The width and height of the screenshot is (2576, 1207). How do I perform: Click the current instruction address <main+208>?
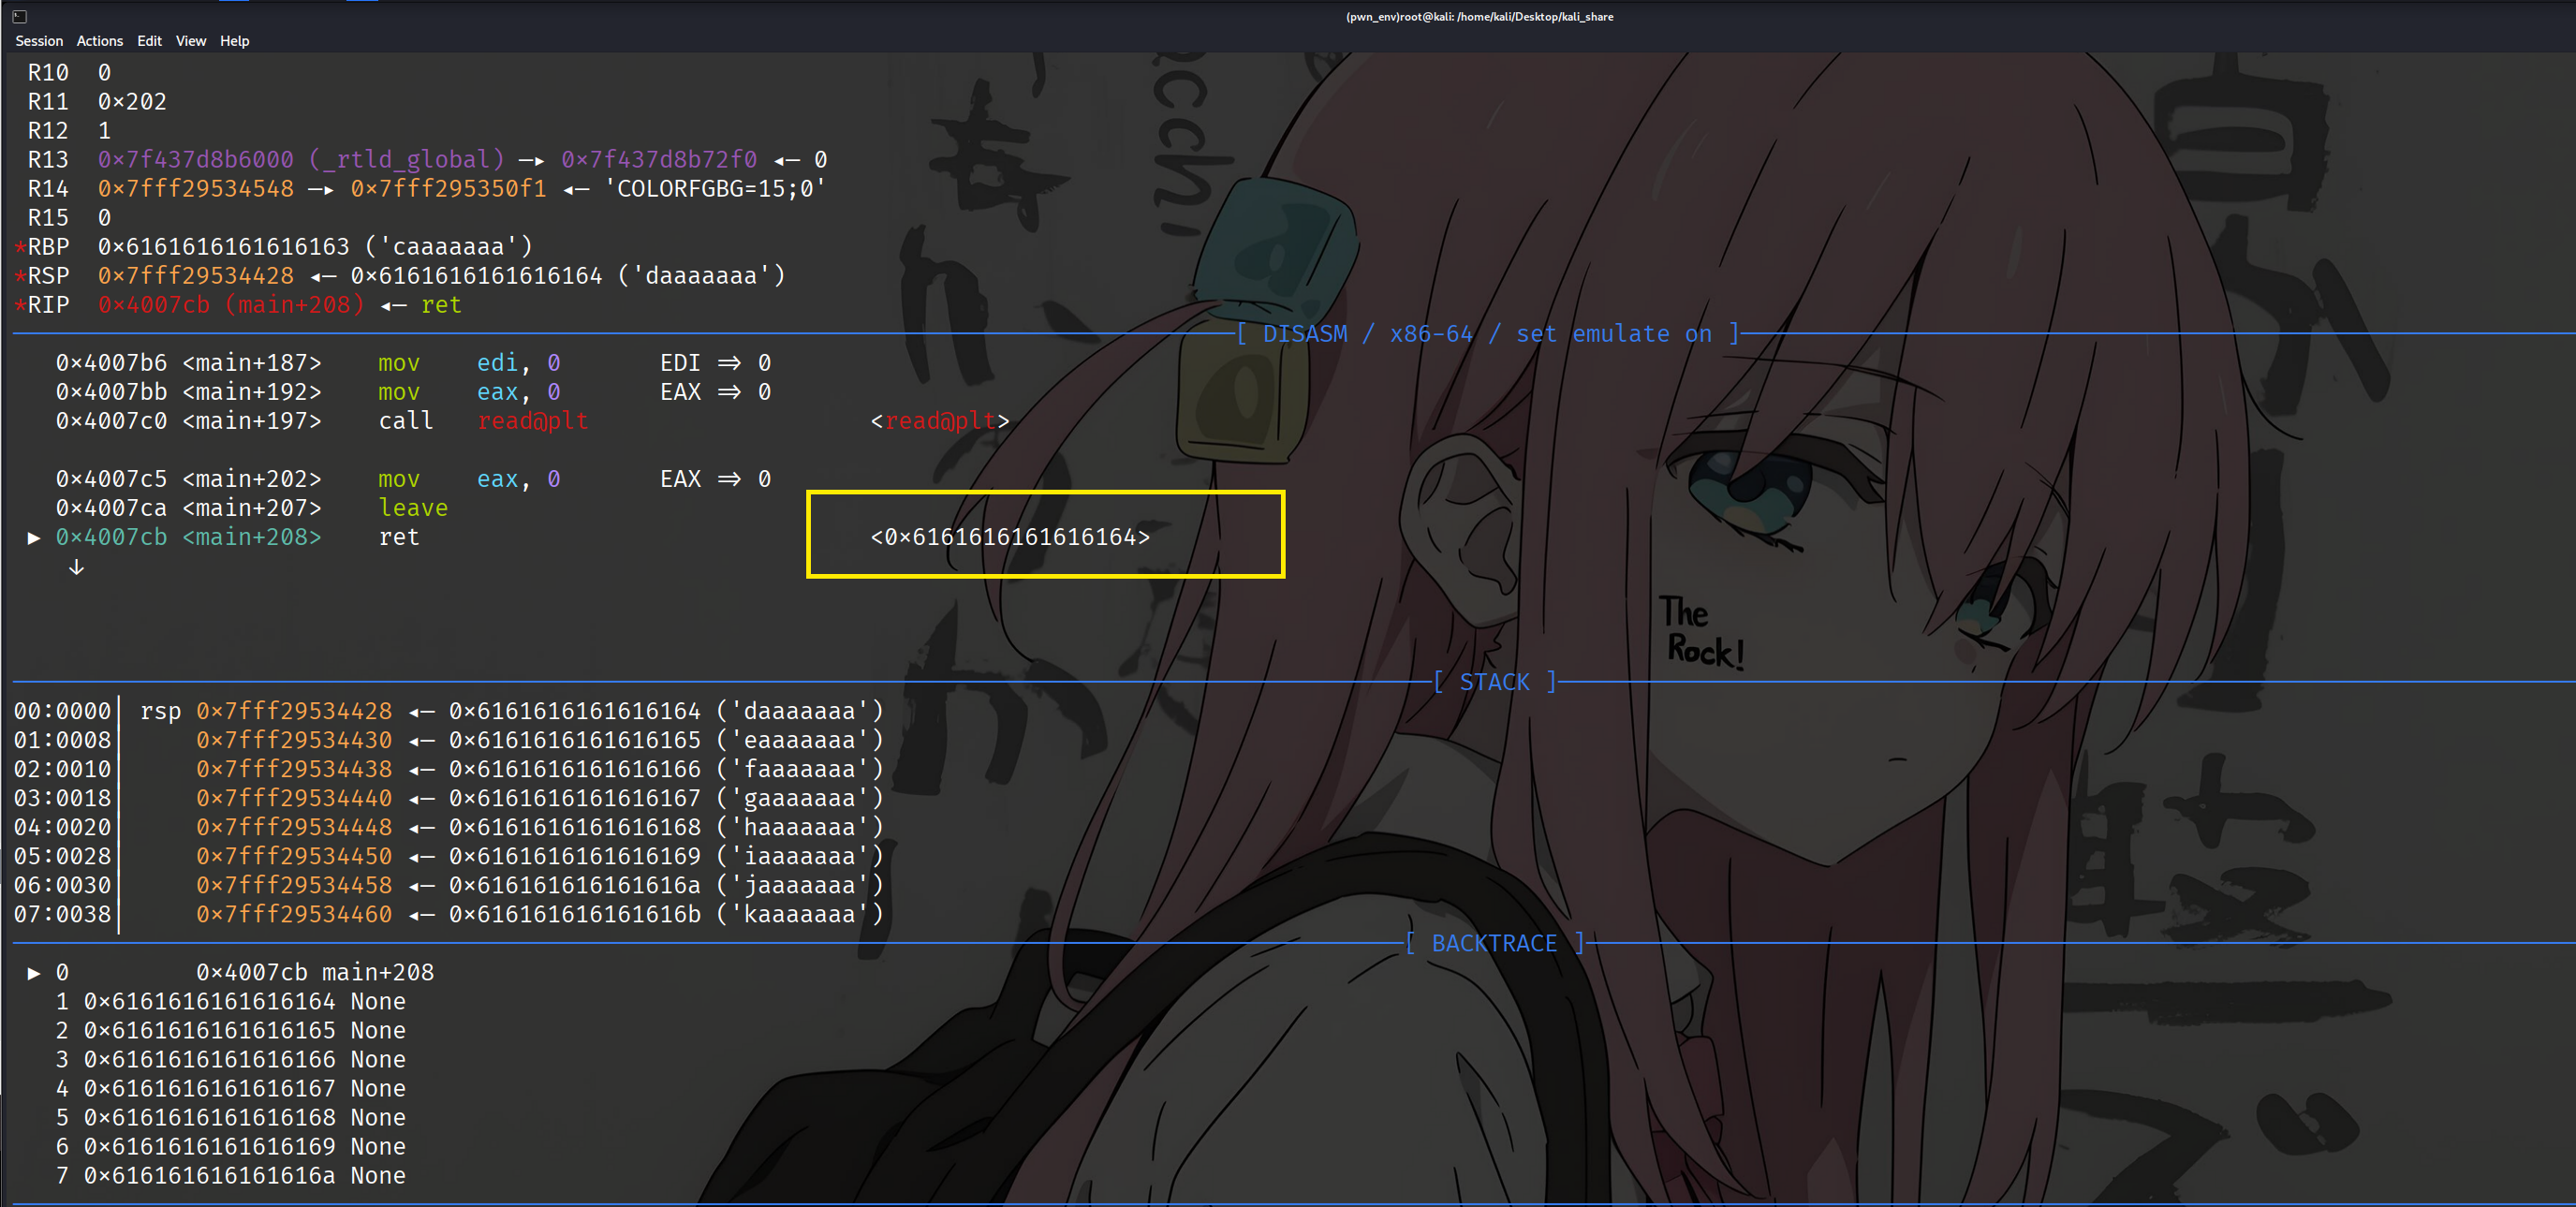tap(252, 537)
